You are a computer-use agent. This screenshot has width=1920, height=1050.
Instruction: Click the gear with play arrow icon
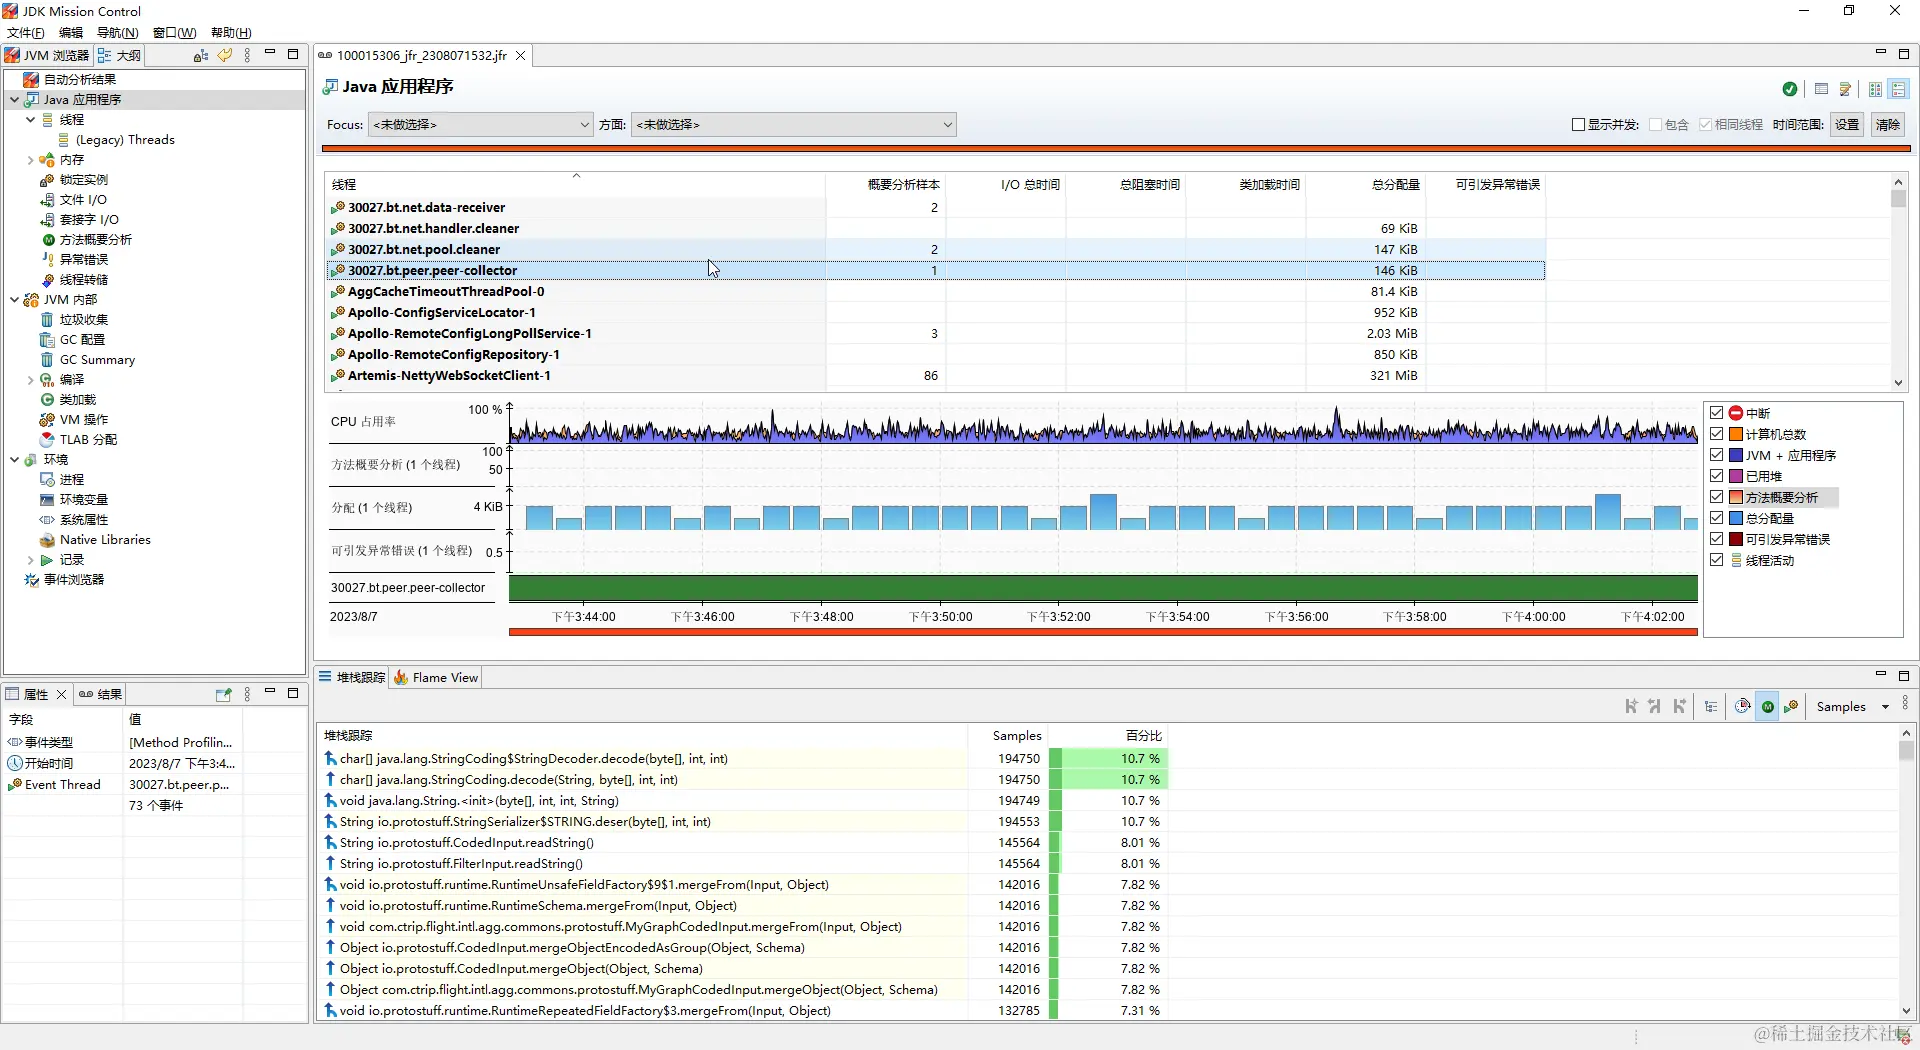click(x=1791, y=706)
